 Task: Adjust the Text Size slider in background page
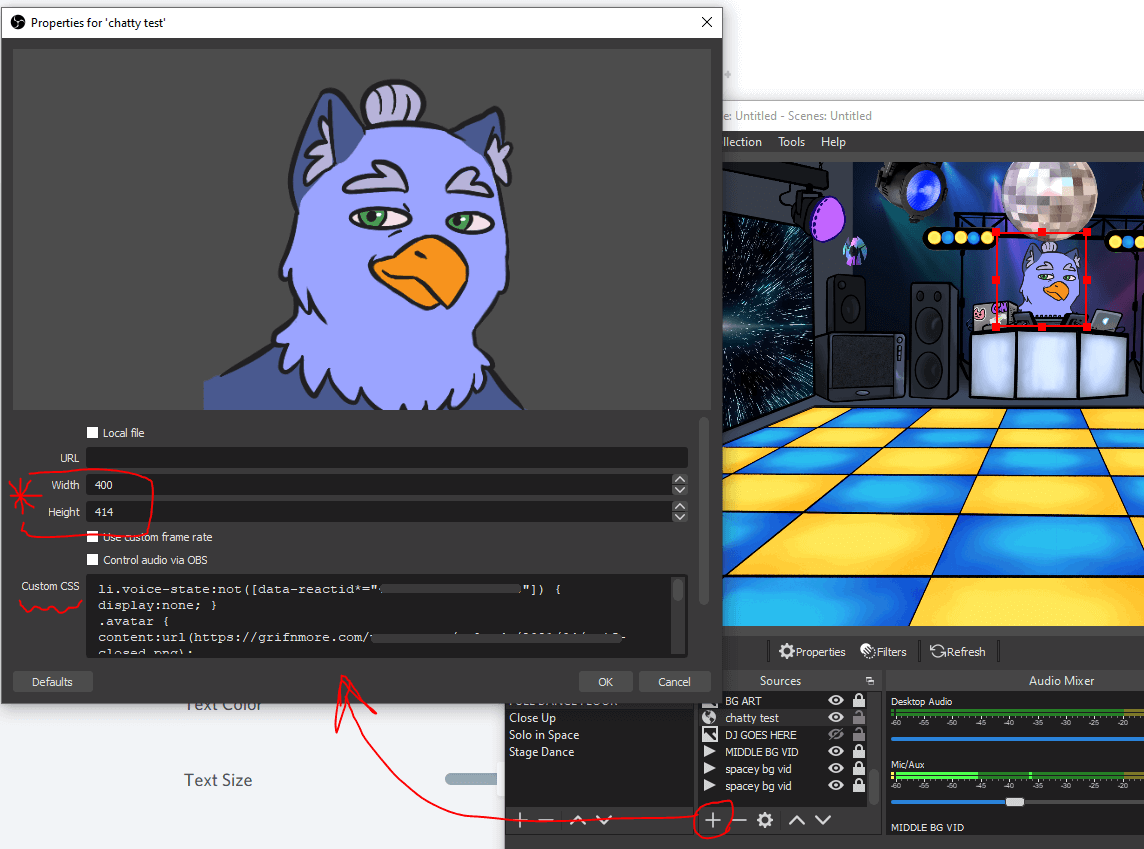471,779
